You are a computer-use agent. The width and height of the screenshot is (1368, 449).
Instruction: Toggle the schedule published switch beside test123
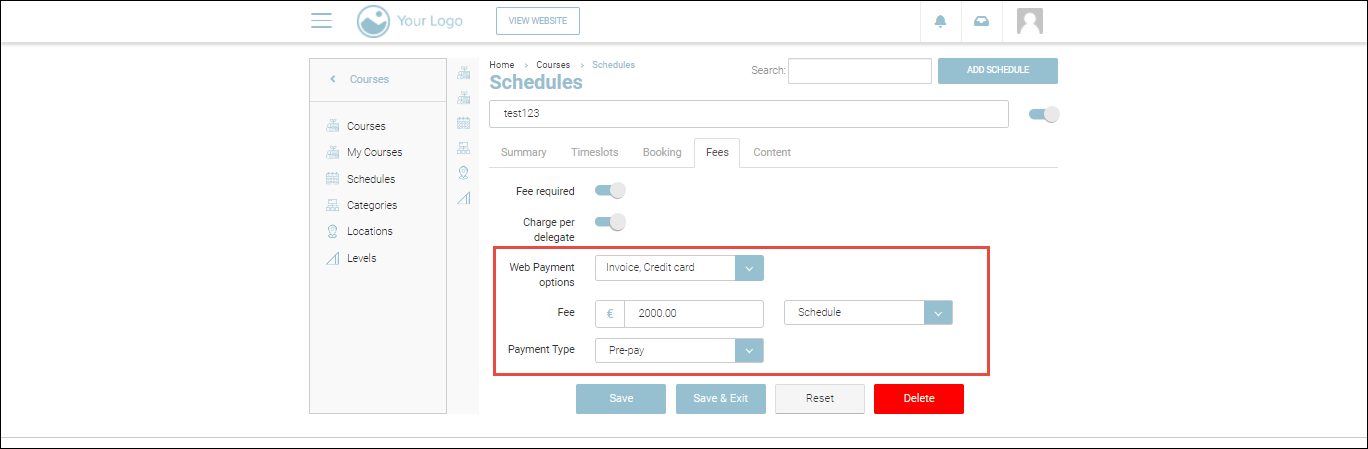point(1044,114)
